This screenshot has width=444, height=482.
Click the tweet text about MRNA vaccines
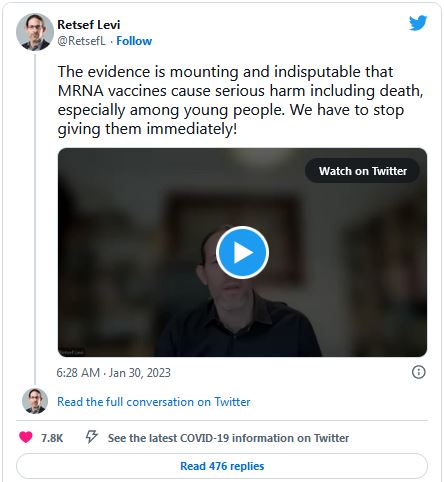[241, 100]
